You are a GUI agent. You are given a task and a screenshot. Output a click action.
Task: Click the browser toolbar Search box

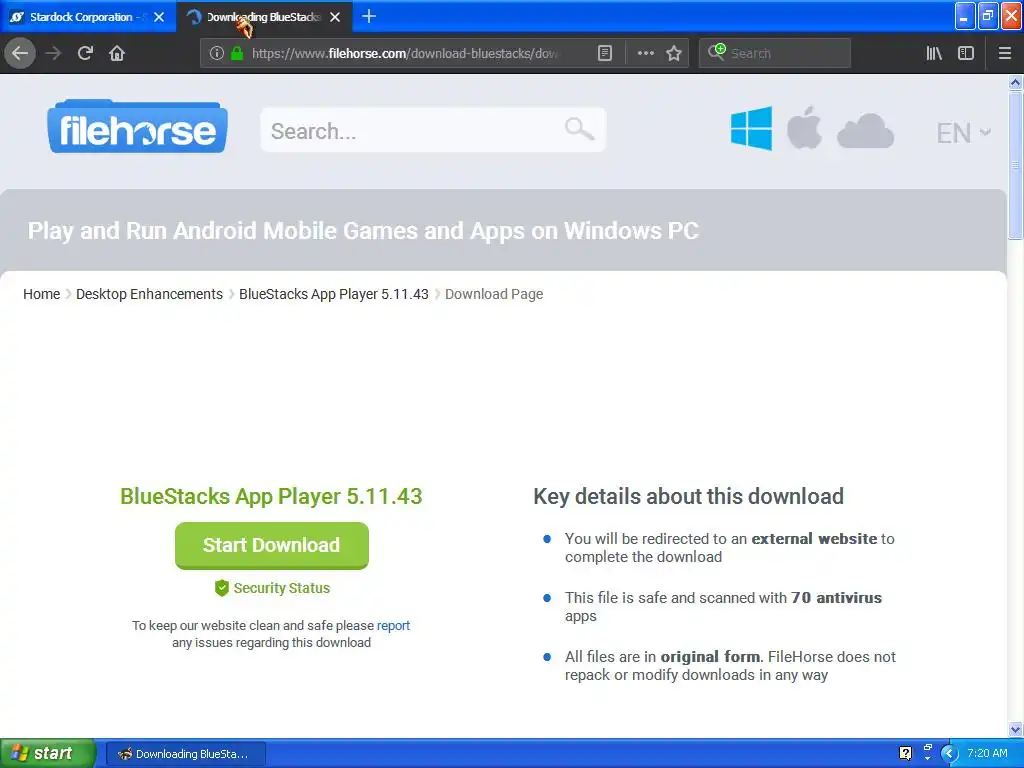[x=775, y=53]
